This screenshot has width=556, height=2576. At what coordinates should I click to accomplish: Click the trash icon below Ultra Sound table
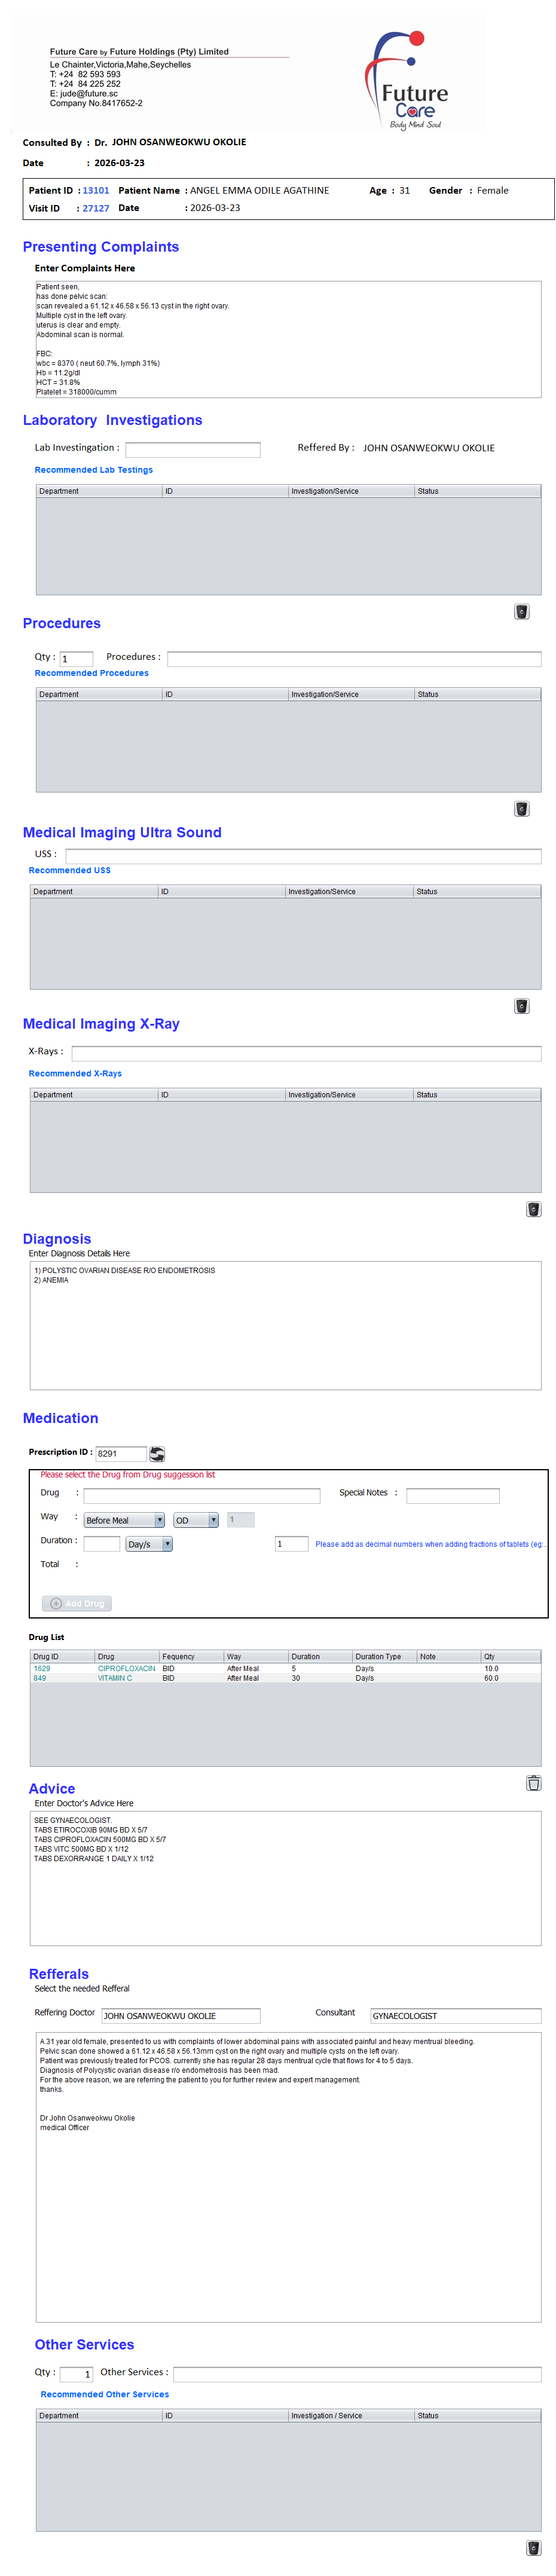click(521, 1005)
